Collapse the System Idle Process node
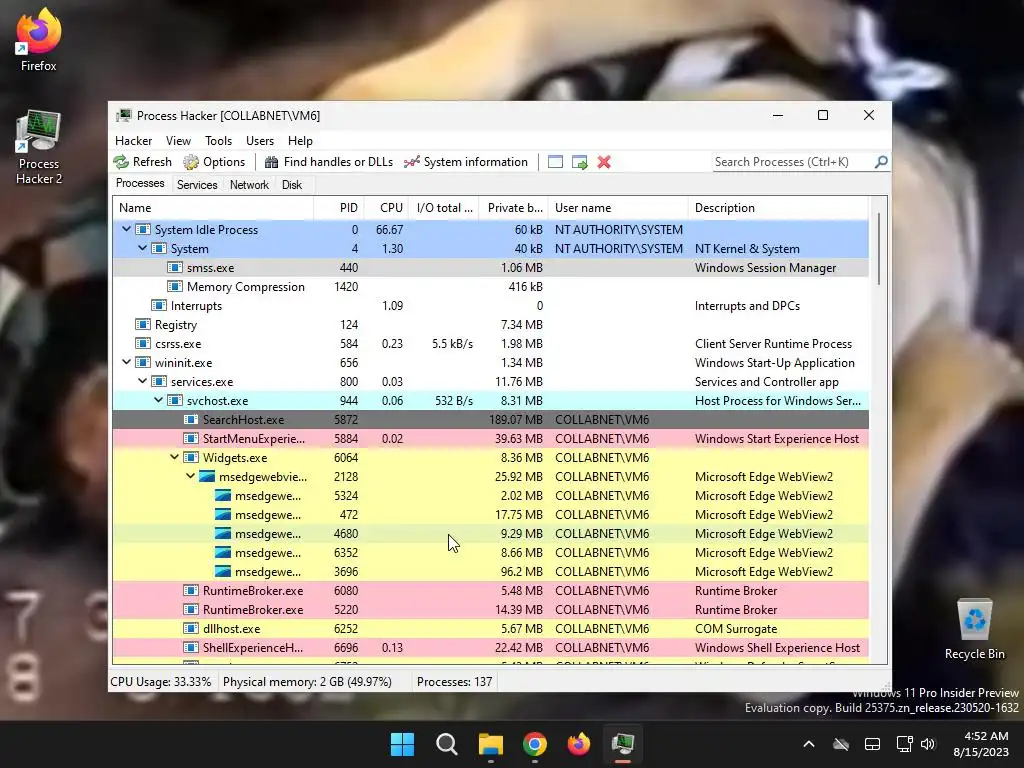The height and width of the screenshot is (768, 1024). point(126,229)
